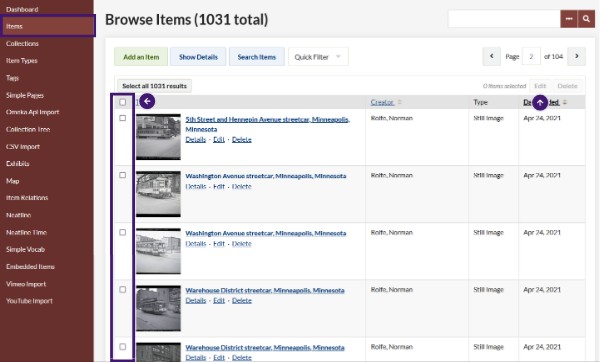The width and height of the screenshot is (600, 362).
Task: Check the 5th Street and Hennepin Avenue item box
Action: coord(122,118)
